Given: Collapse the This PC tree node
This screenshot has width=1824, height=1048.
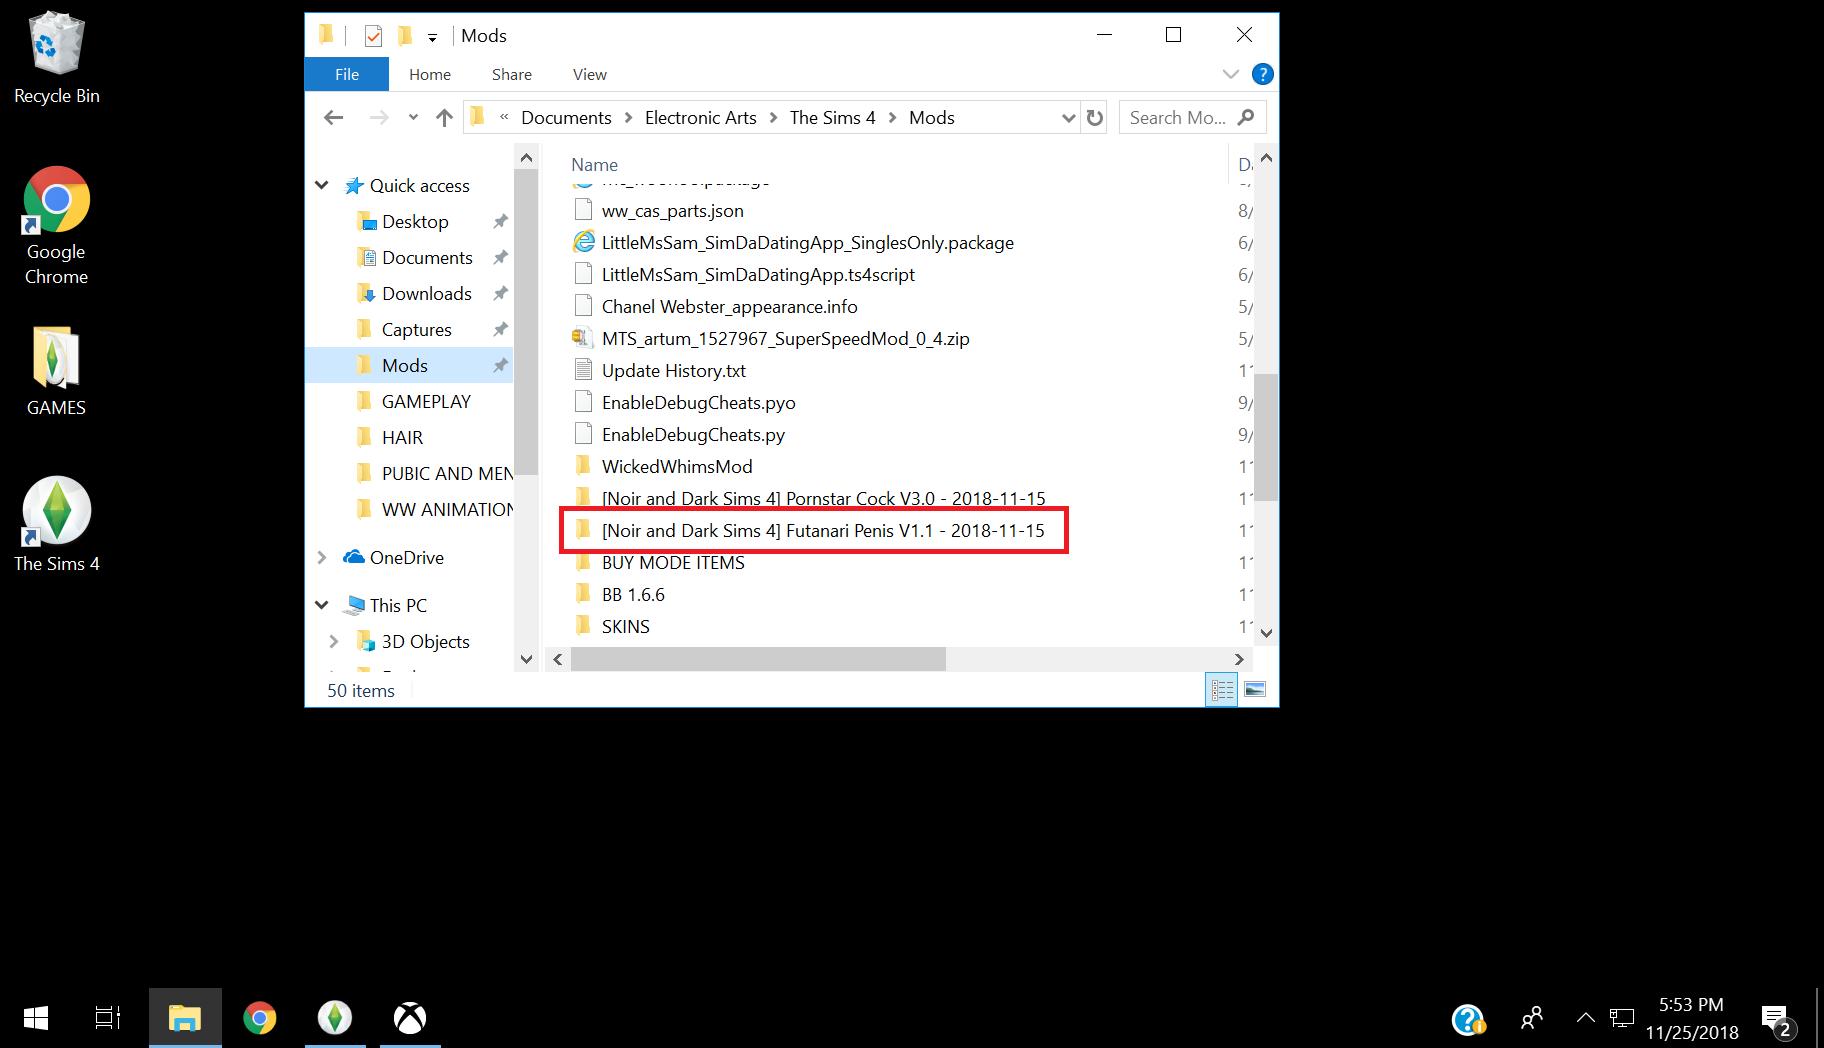Looking at the screenshot, I should click(x=322, y=605).
